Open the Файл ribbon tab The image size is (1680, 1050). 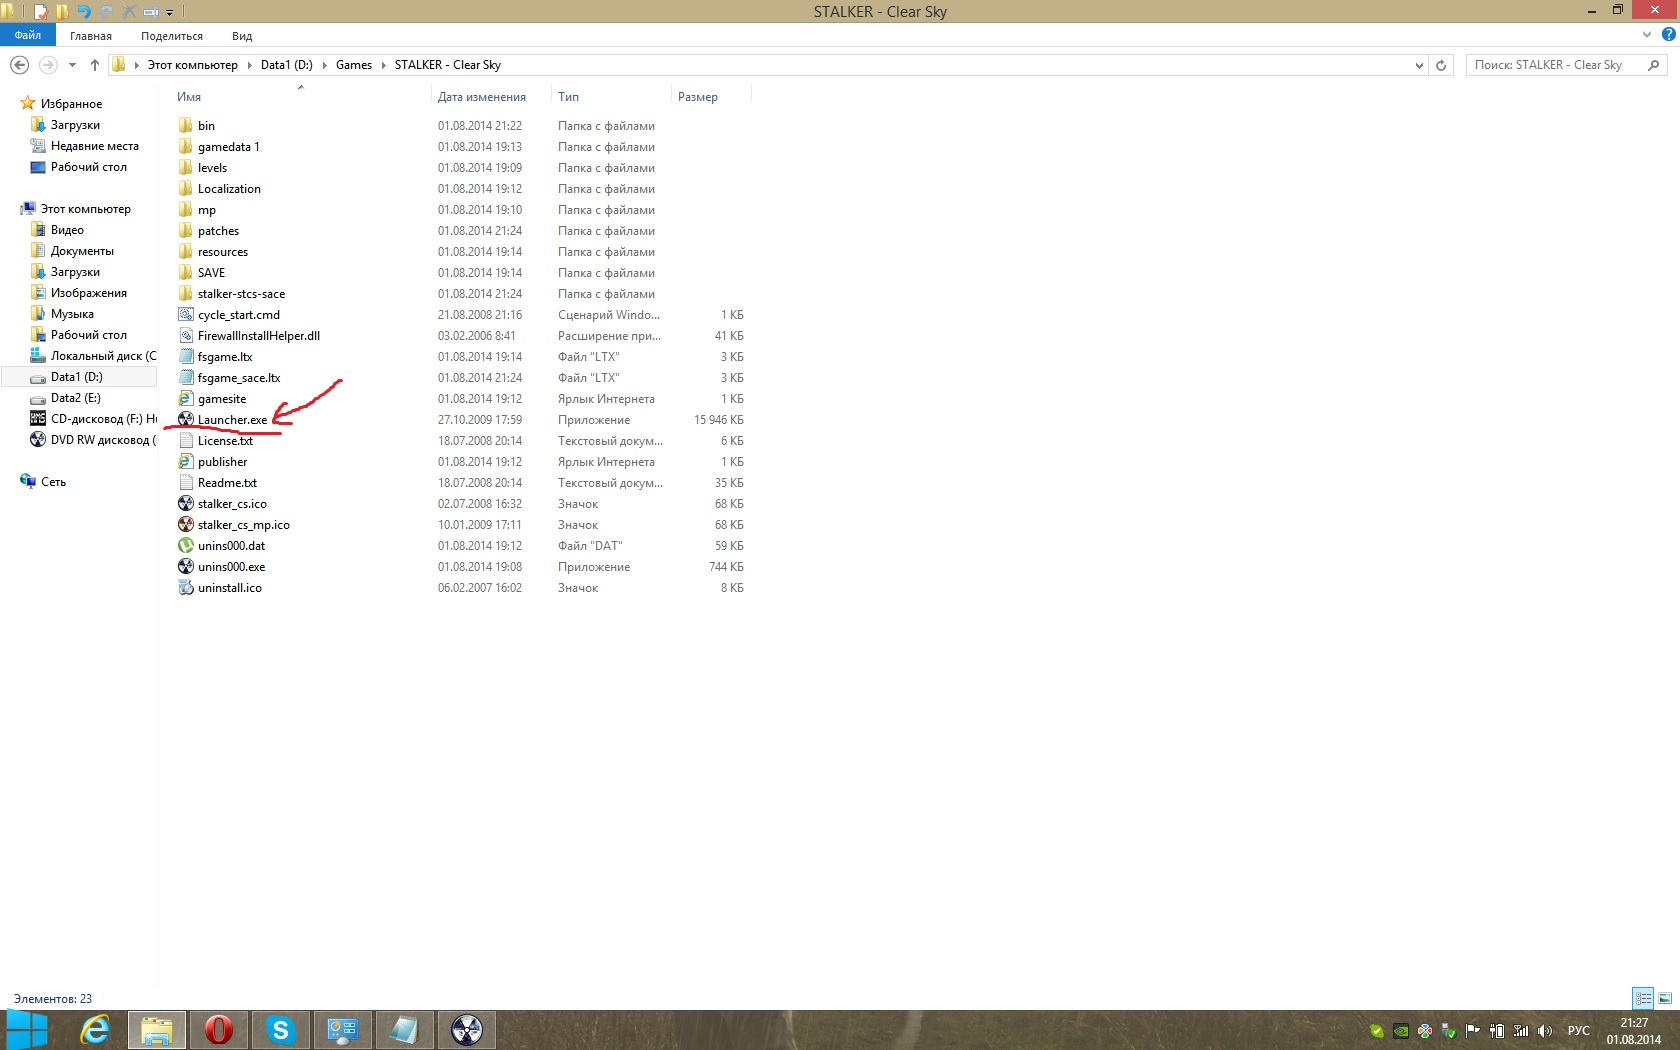click(x=28, y=35)
